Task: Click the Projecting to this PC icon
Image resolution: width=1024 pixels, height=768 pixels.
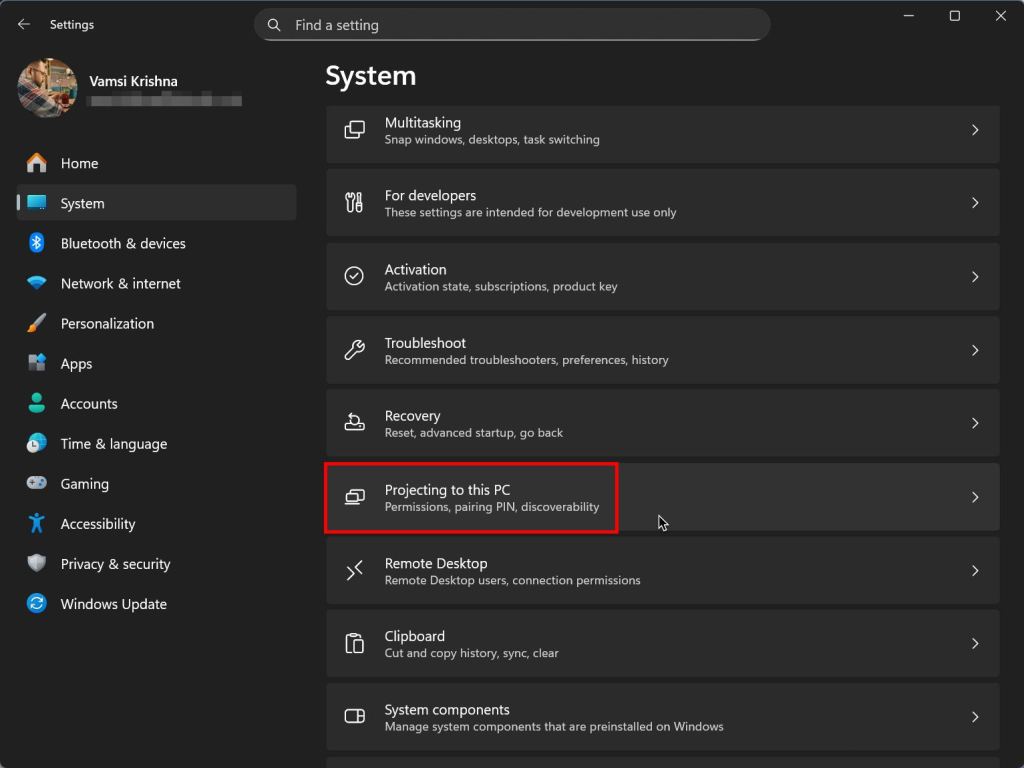Action: pyautogui.click(x=355, y=497)
